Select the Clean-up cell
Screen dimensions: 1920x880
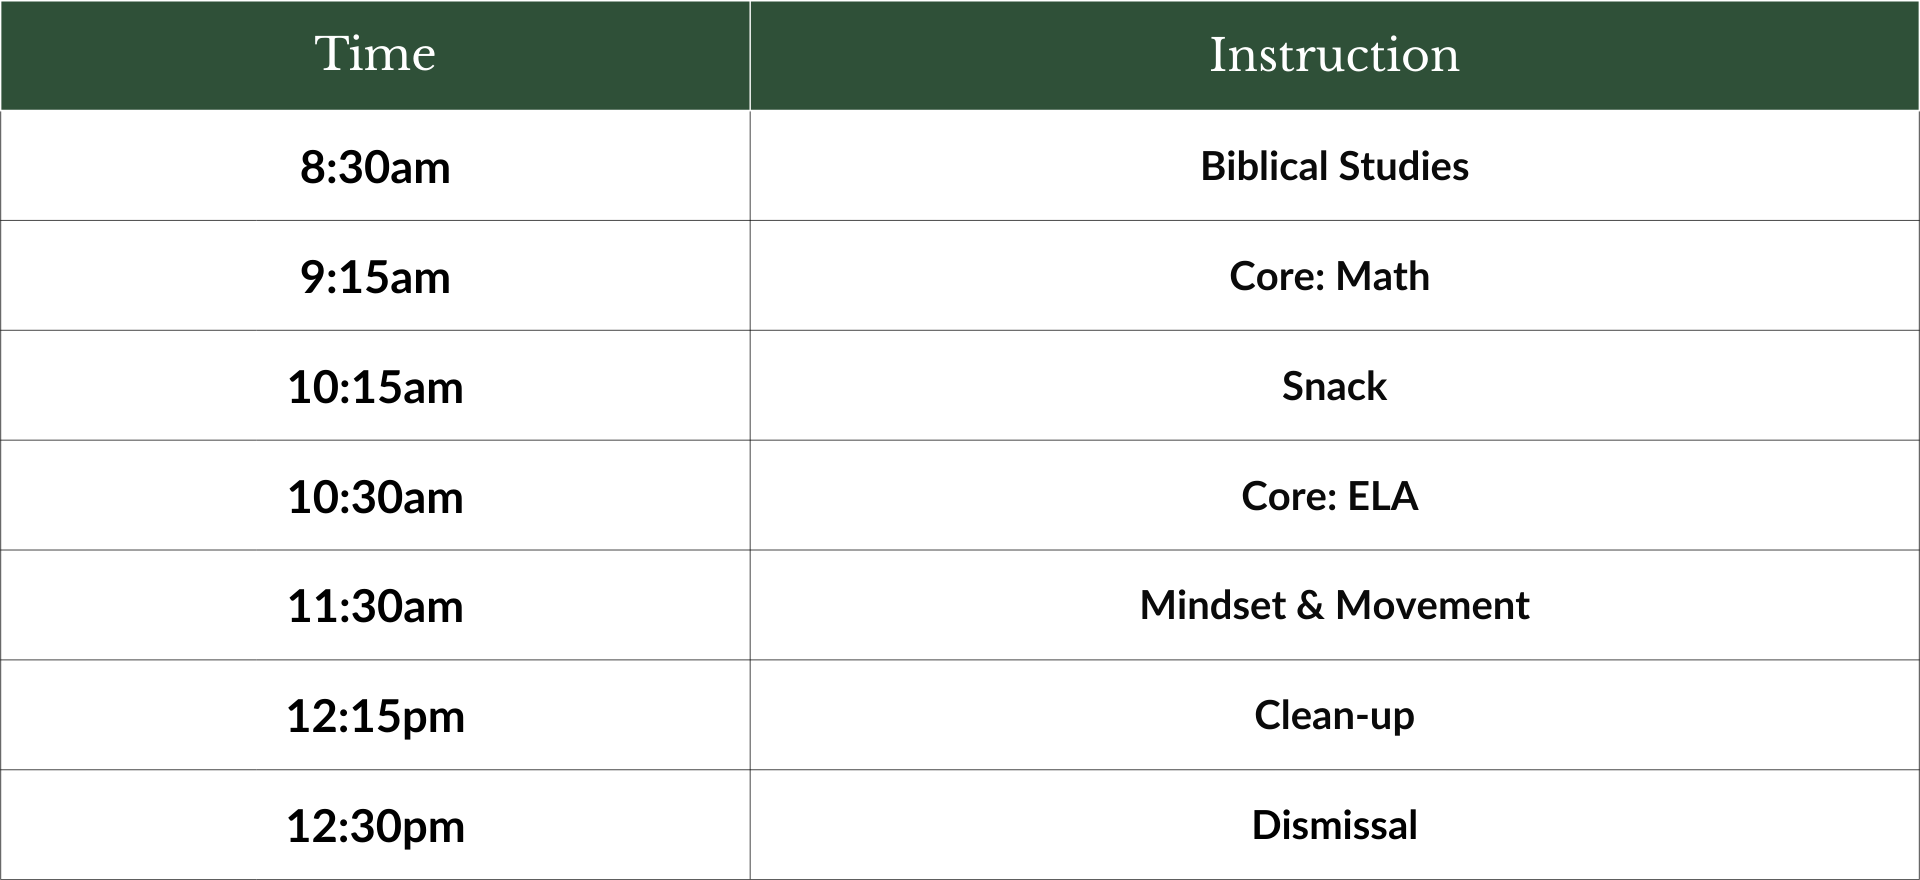pyautogui.click(x=1334, y=715)
